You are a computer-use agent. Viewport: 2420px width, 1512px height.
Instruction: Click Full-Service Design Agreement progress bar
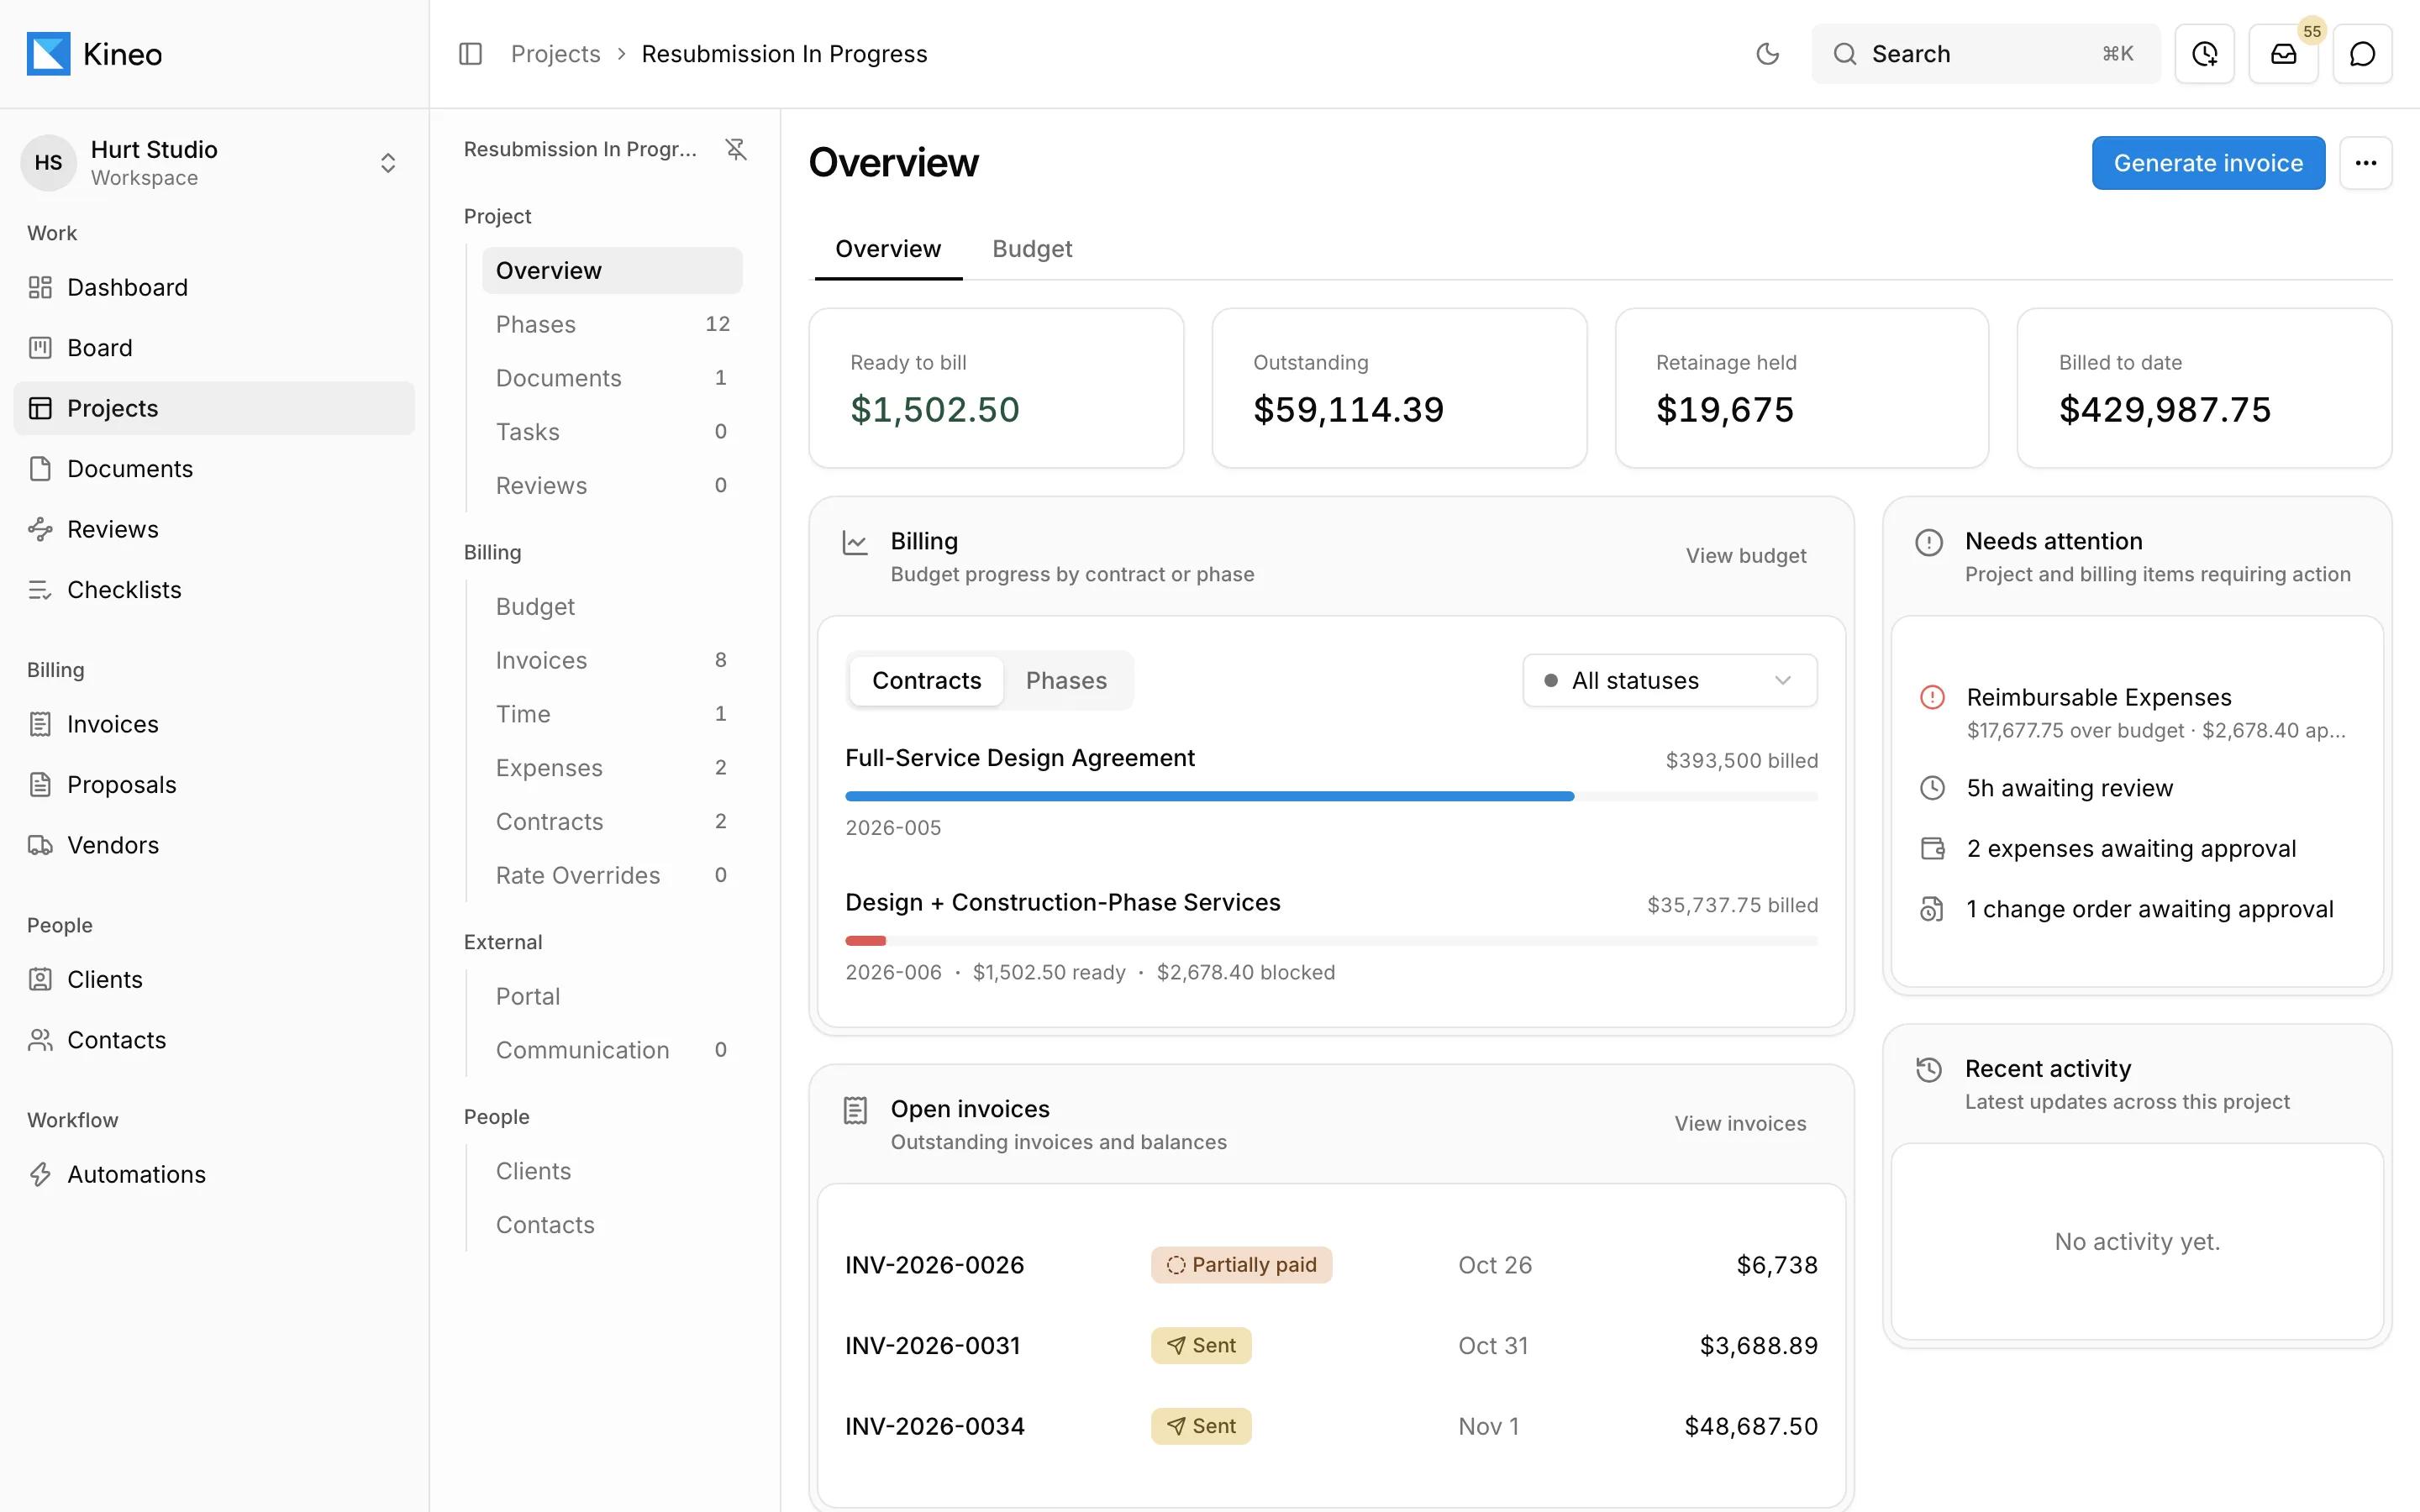(x=1331, y=796)
